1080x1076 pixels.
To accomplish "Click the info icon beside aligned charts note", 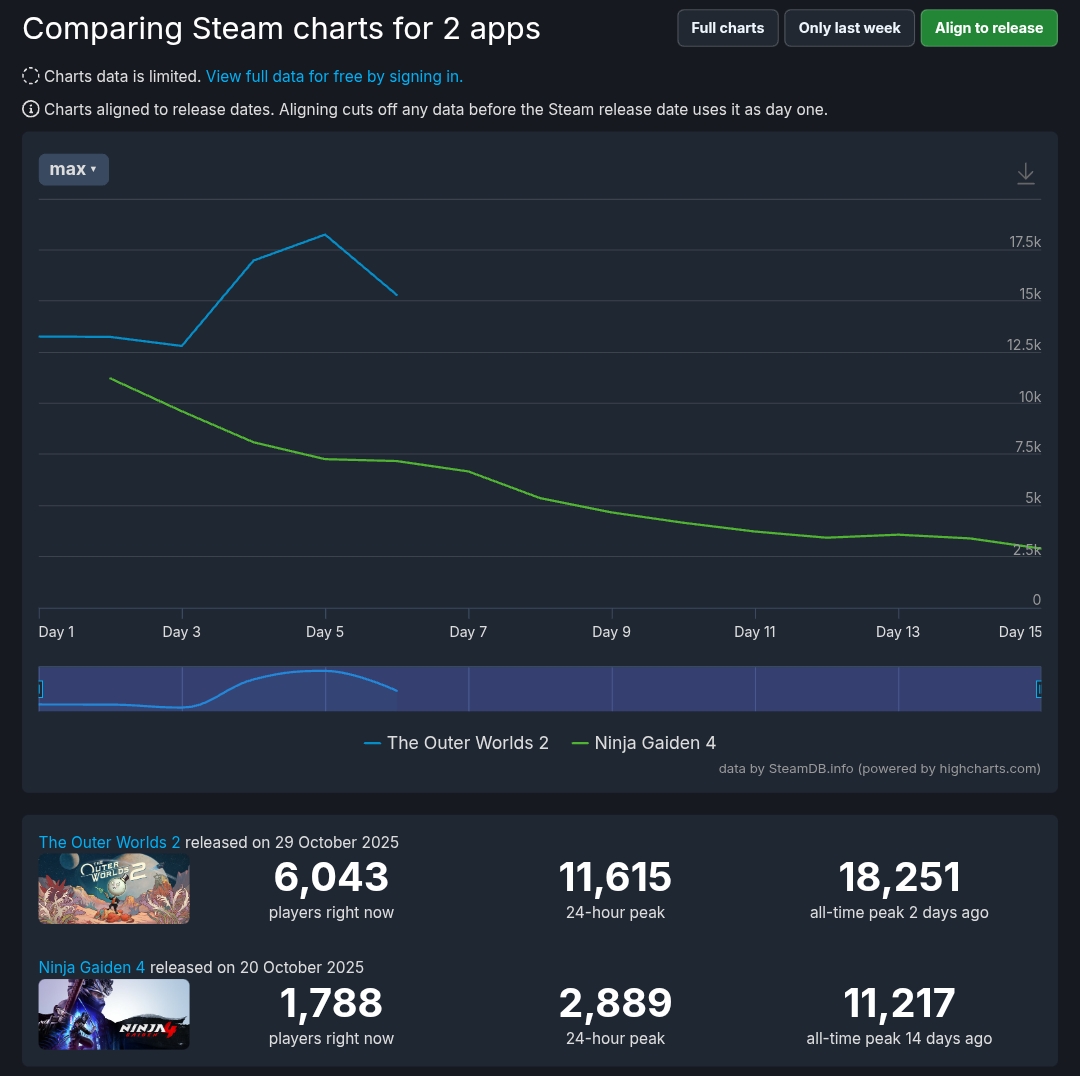I will (x=30, y=109).
